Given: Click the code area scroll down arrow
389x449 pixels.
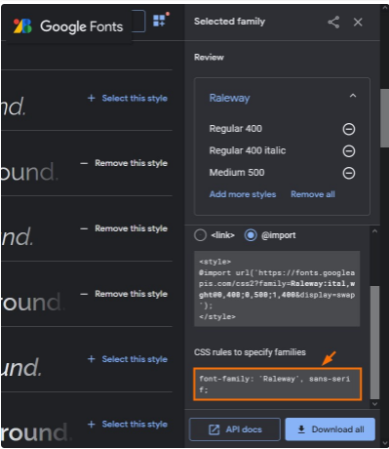Looking at the screenshot, I should click(x=375, y=404).
